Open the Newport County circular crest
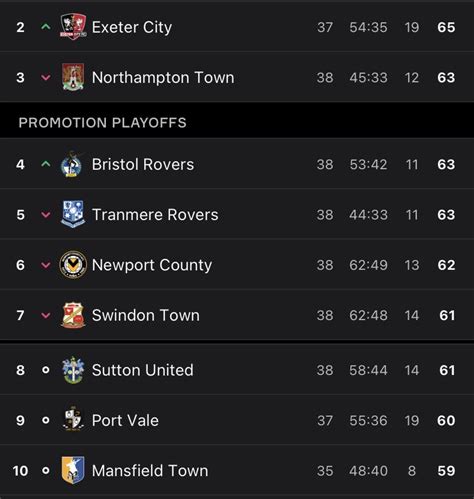The width and height of the screenshot is (474, 499). click(x=73, y=265)
